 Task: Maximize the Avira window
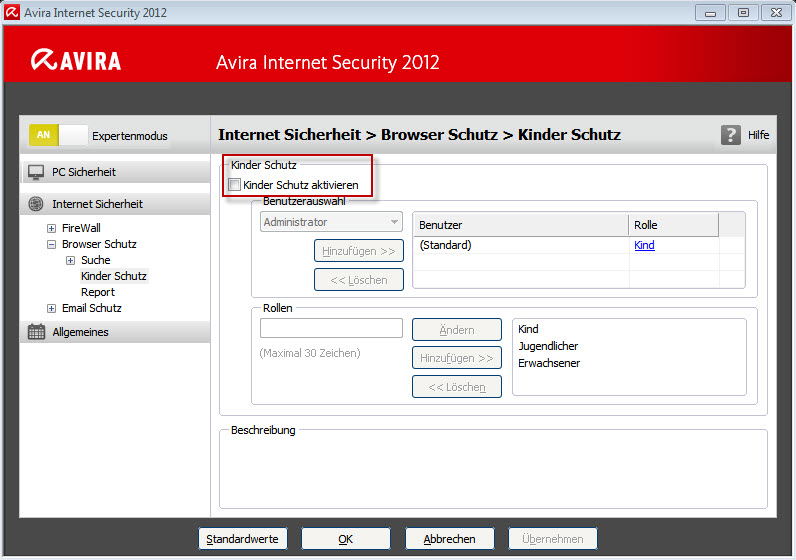[x=743, y=13]
